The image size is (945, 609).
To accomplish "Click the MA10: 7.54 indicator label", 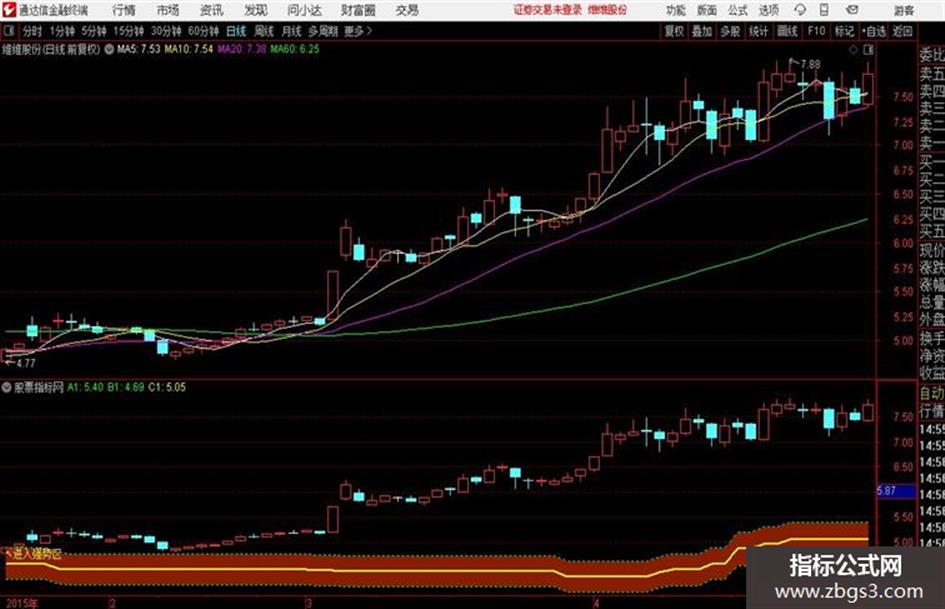I will coord(189,49).
